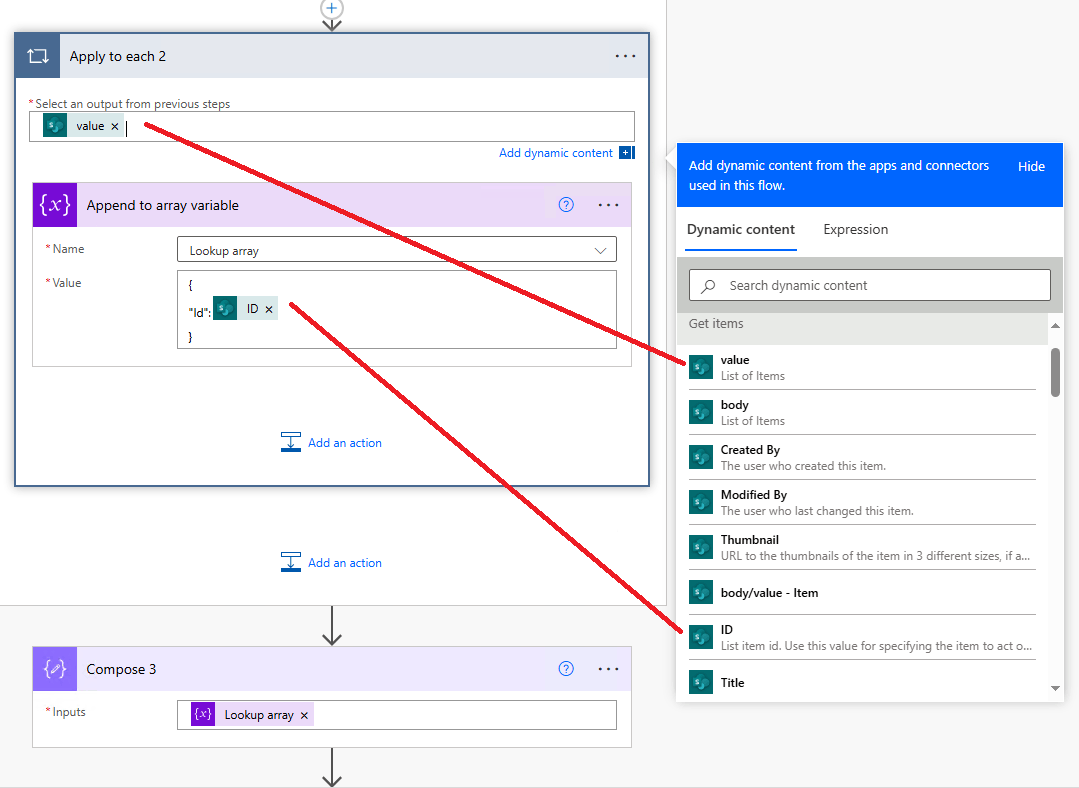Open the Compose 3 ellipsis menu
Viewport: 1079px width, 788px height.
click(x=608, y=668)
